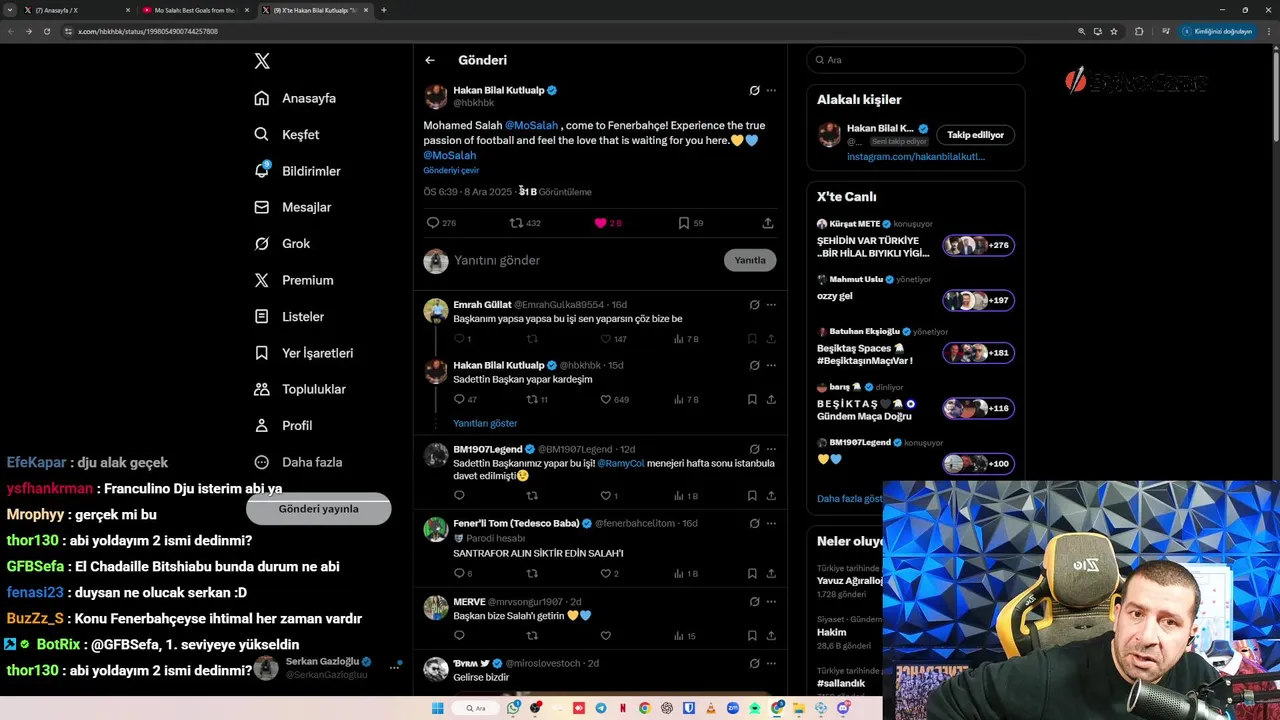Click Gönderiyi çevir translate link
Screen dimensions: 1280x720
click(451, 170)
